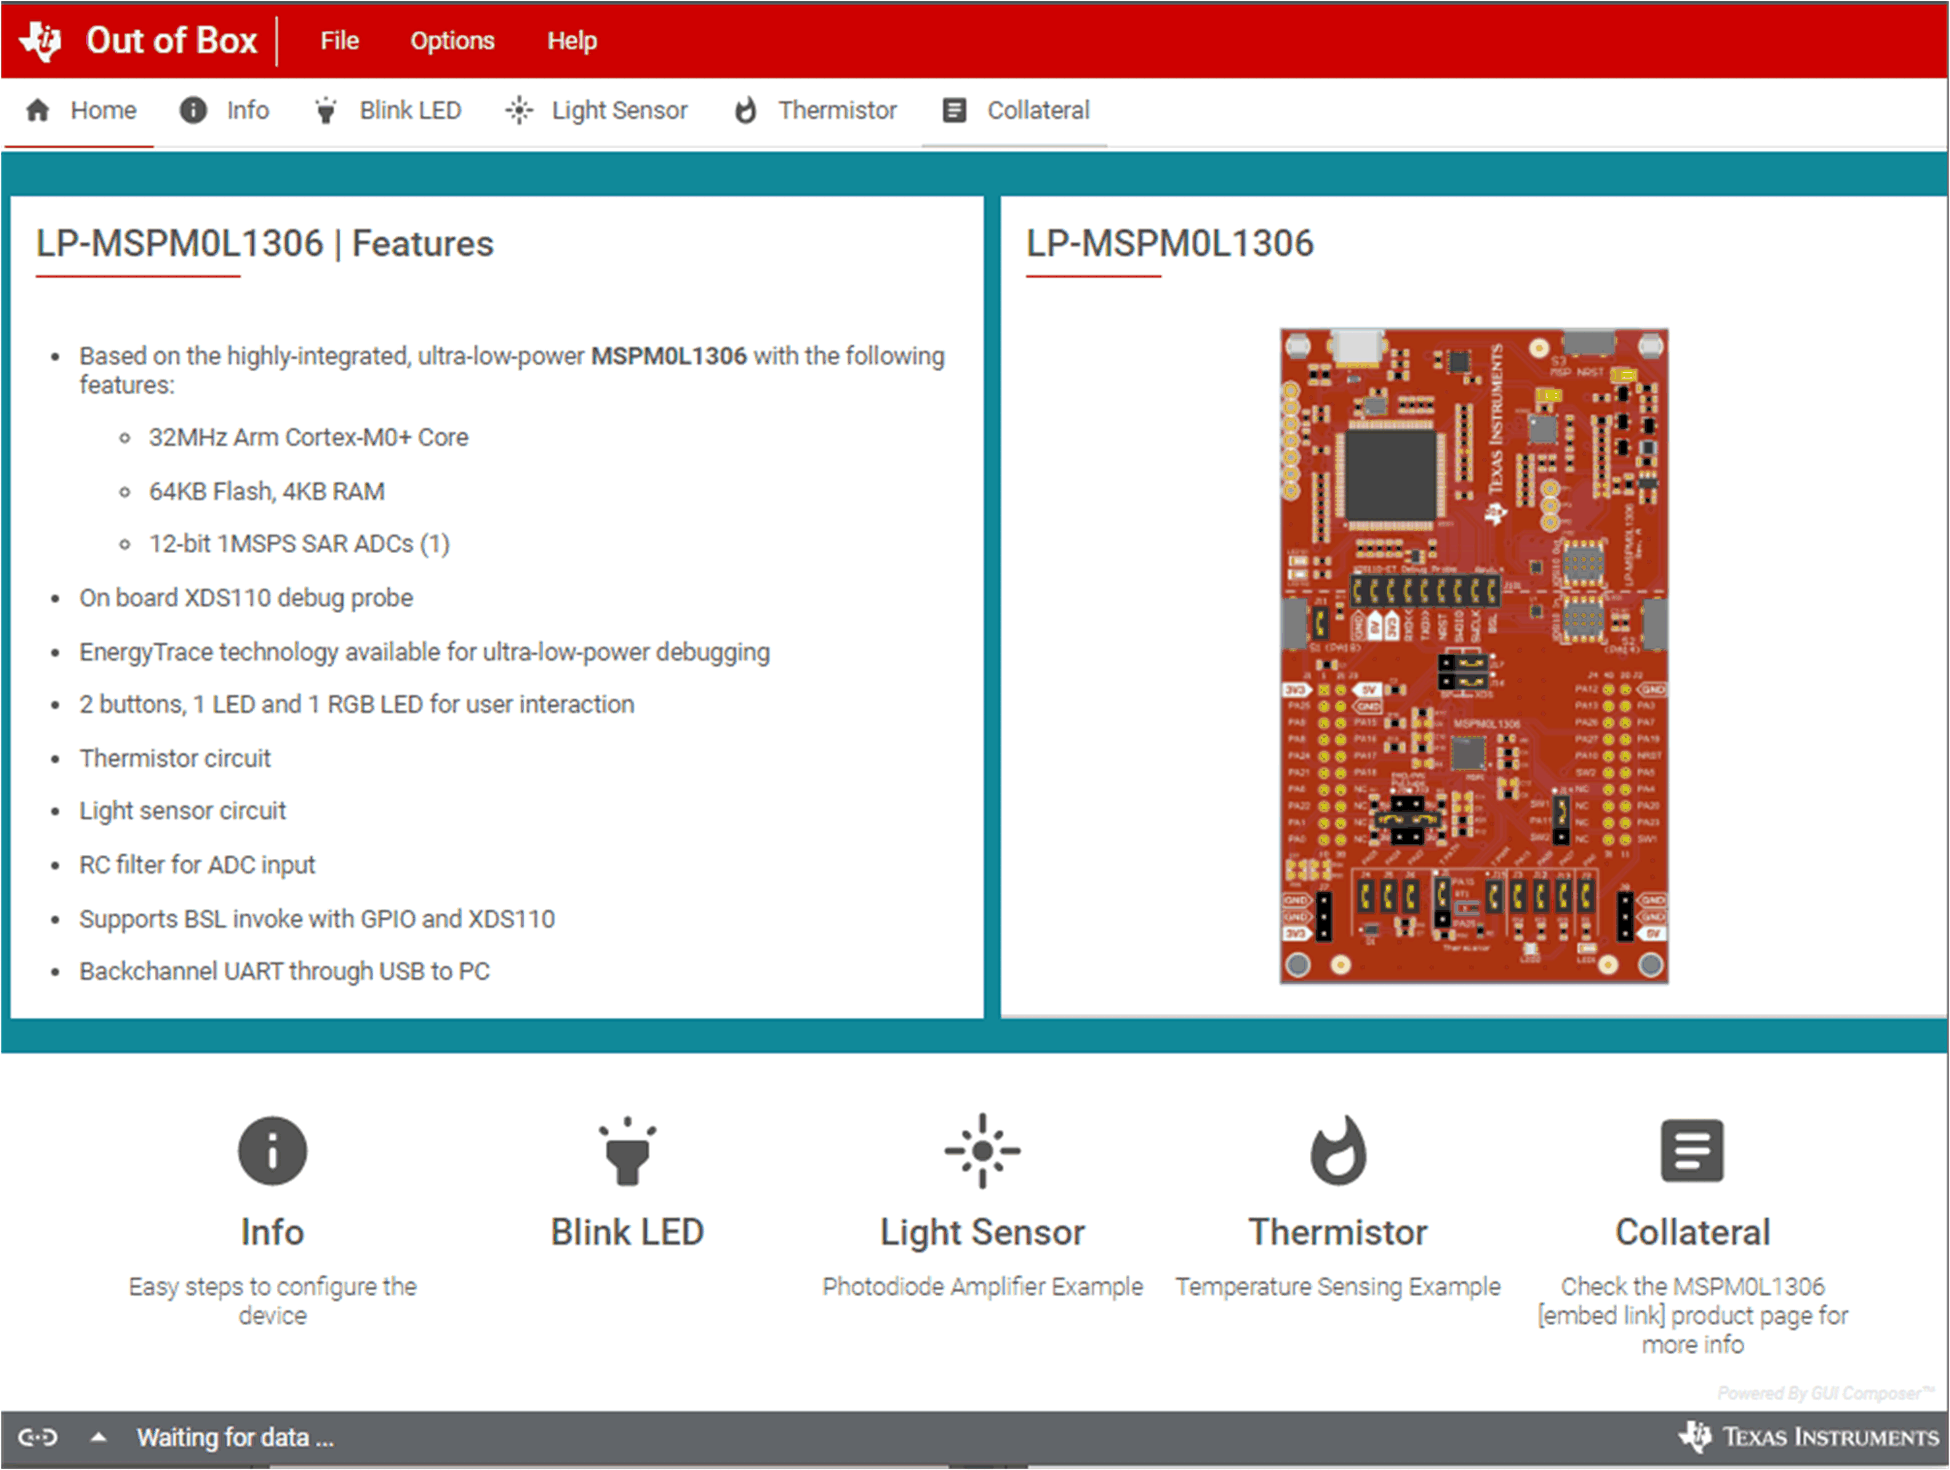1950x1470 pixels.
Task: Click the Light Sensor sun icon in the tab bar
Action: [519, 110]
